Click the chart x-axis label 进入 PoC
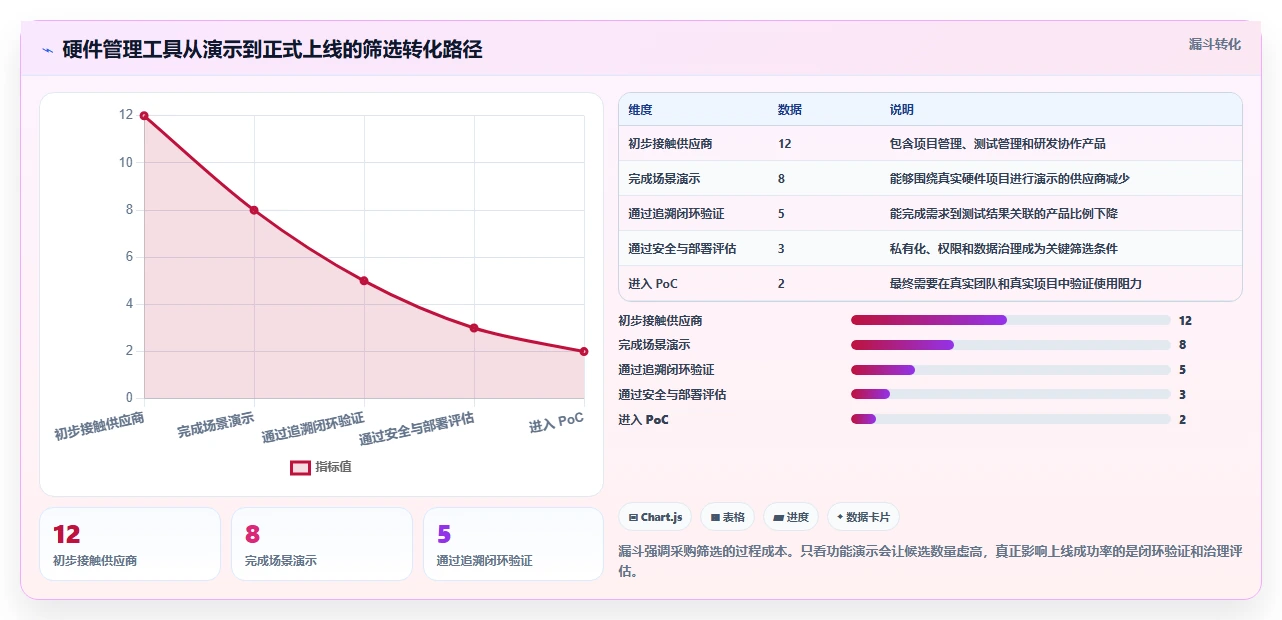This screenshot has width=1282, height=620. (556, 423)
